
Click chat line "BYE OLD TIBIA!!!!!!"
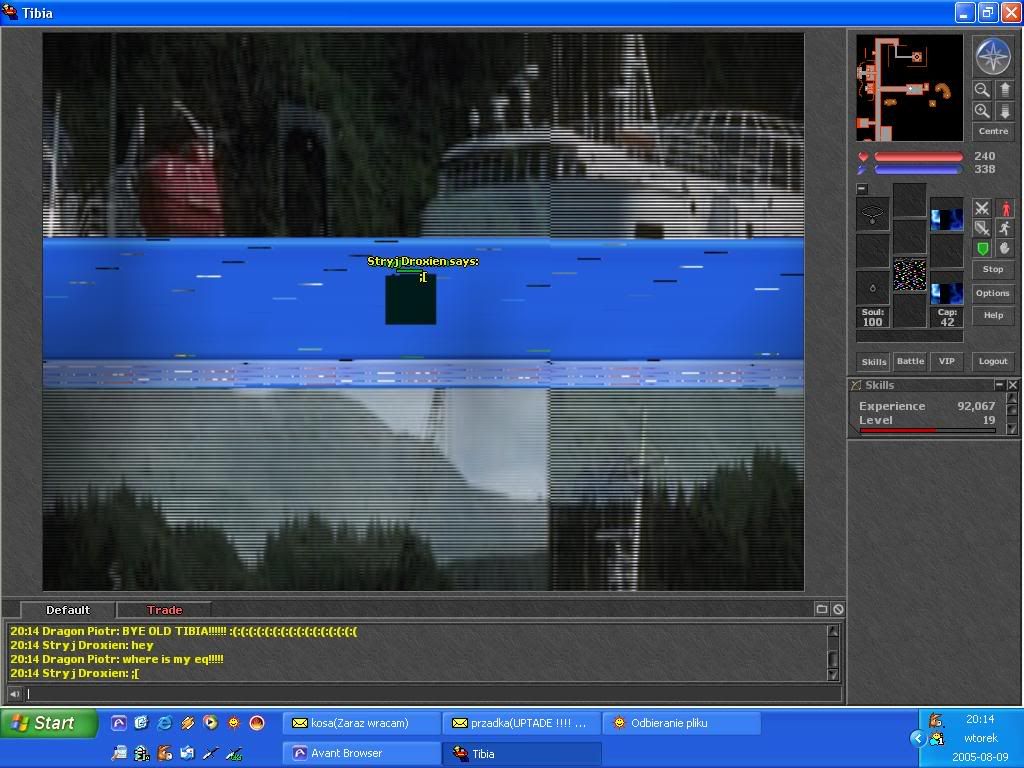[184, 632]
